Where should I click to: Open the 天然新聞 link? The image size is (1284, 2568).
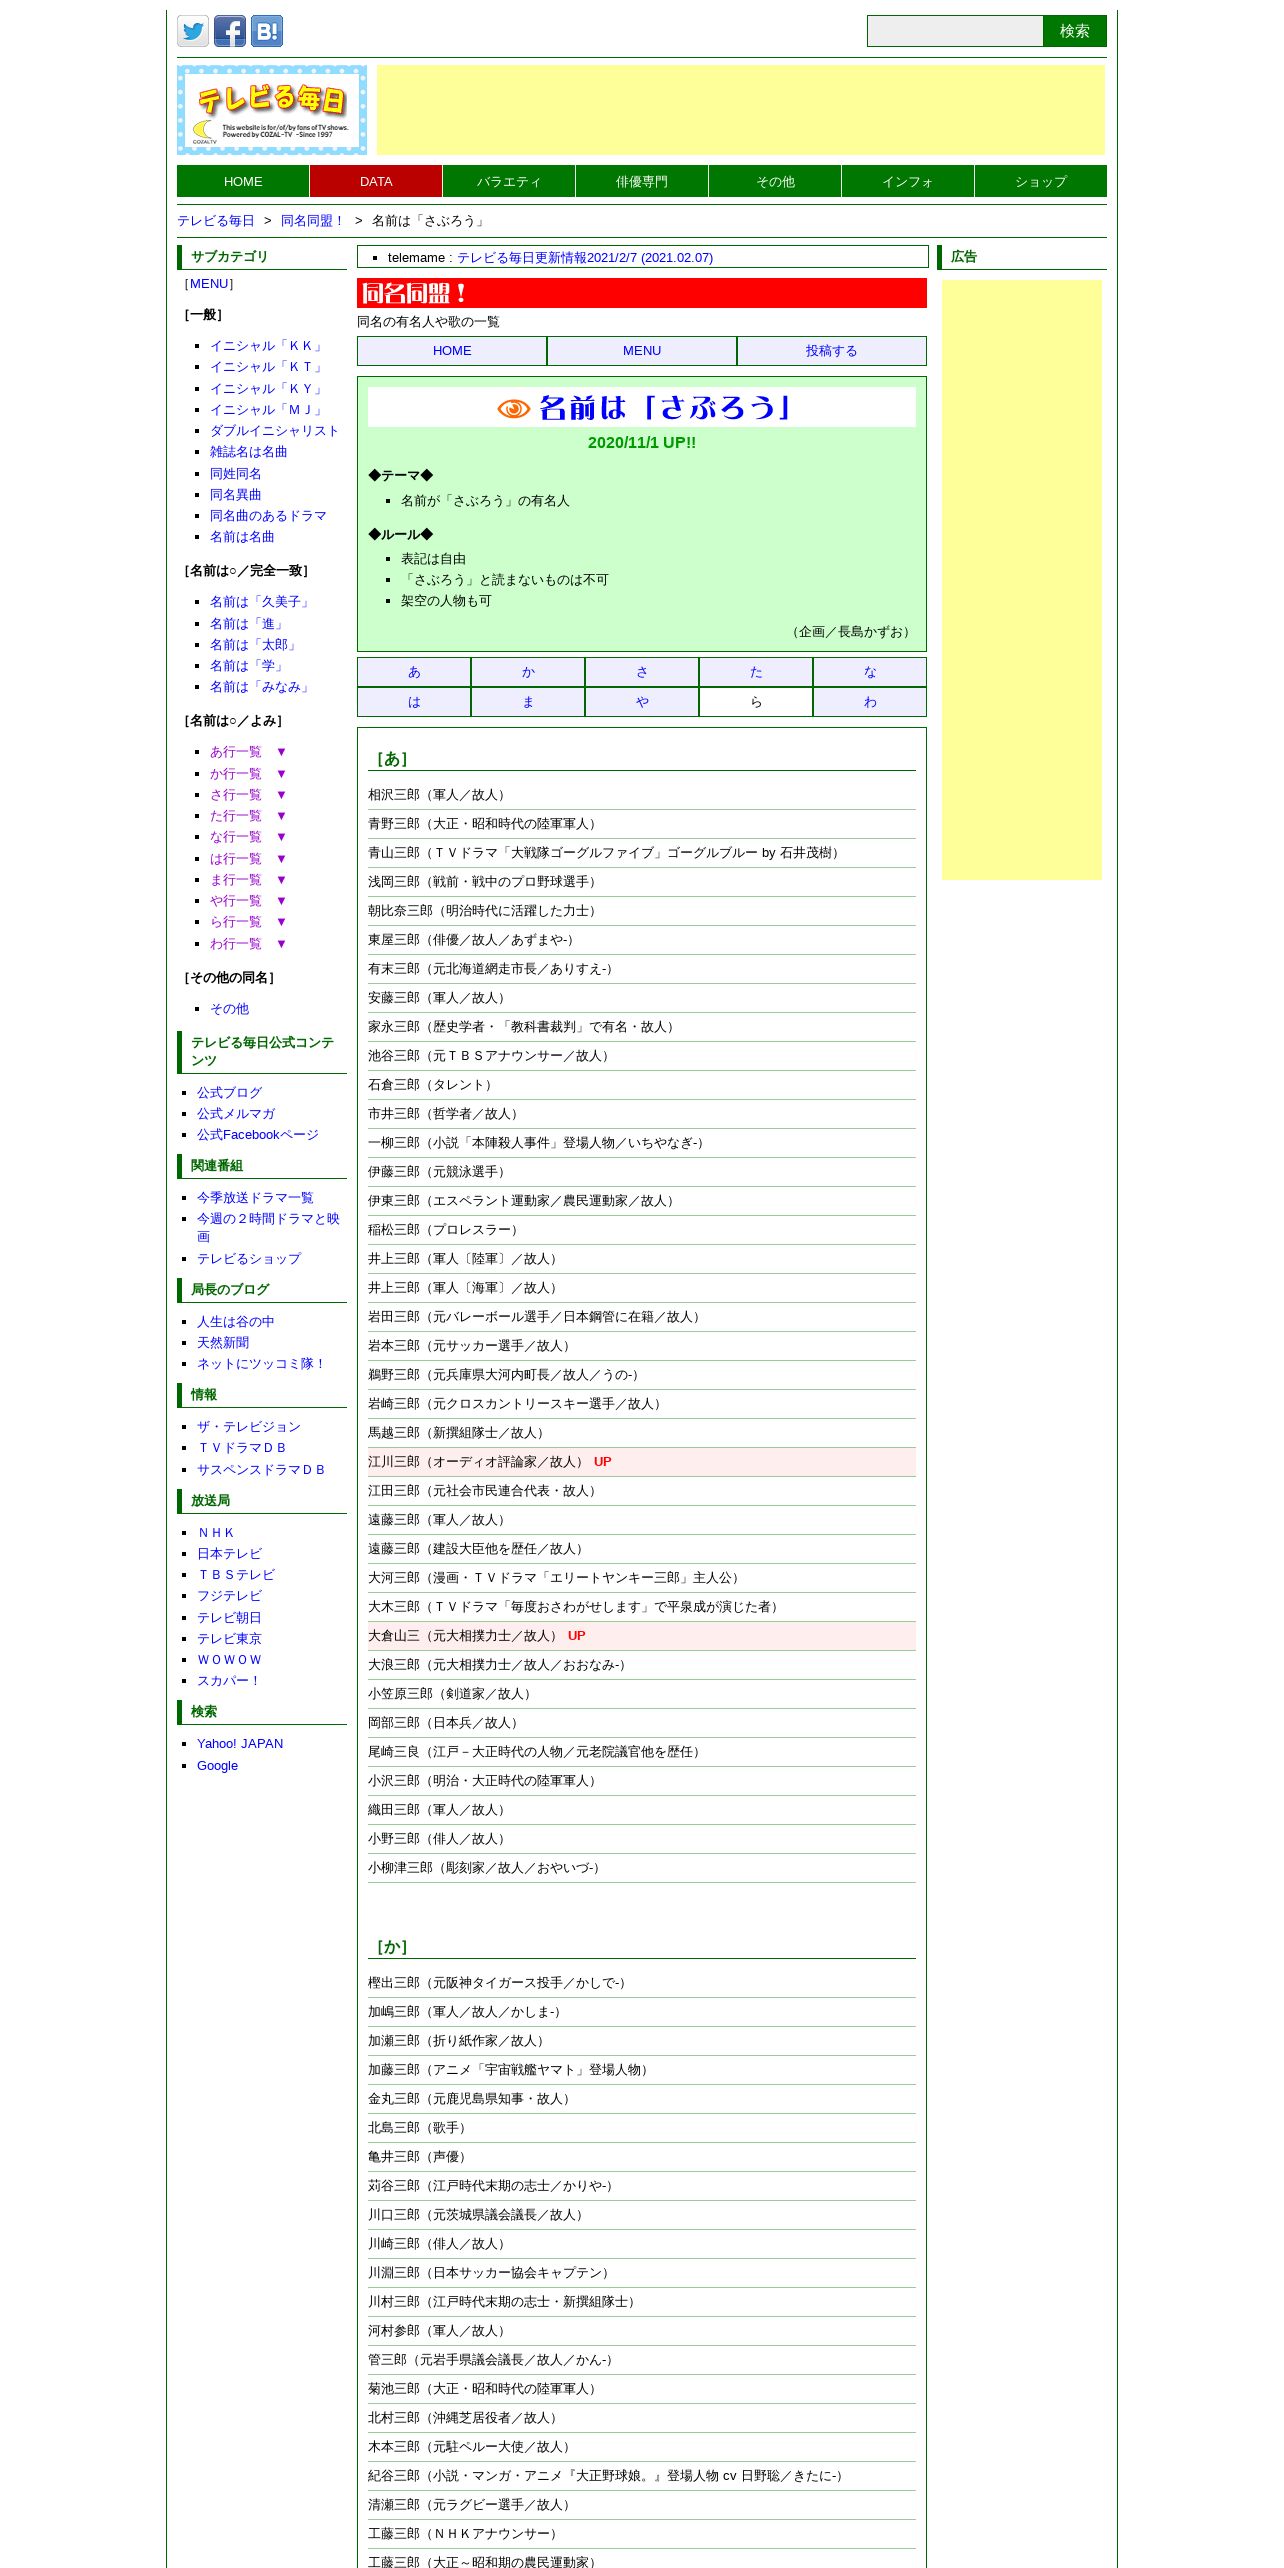[x=223, y=1343]
